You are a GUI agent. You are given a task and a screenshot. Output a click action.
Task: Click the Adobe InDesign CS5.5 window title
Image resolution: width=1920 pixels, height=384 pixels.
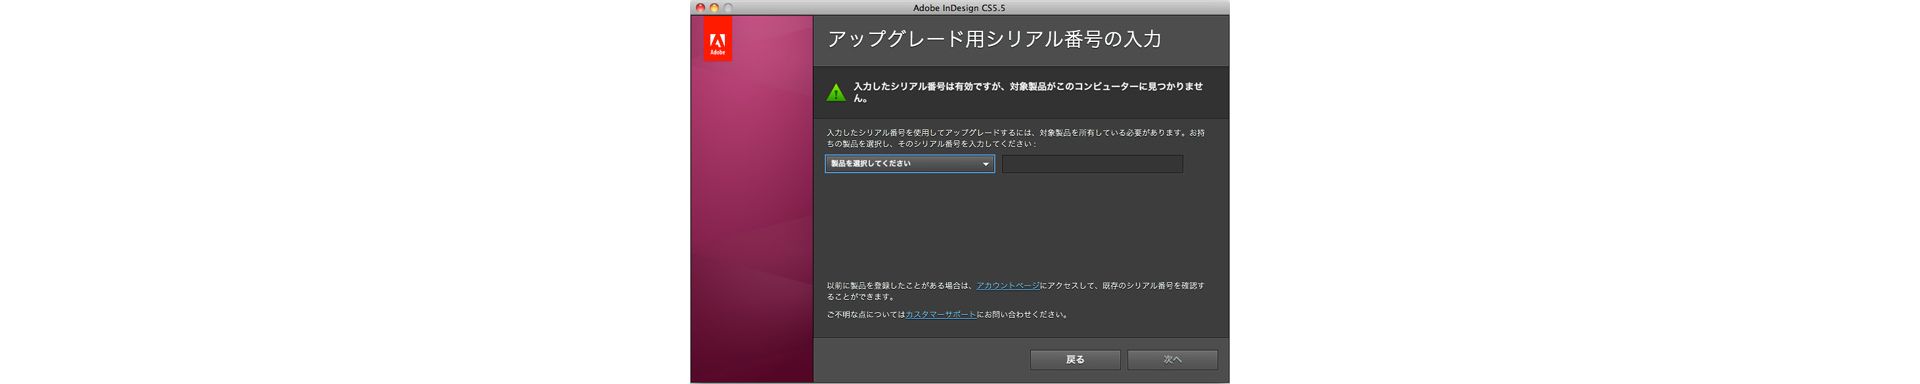959,7
